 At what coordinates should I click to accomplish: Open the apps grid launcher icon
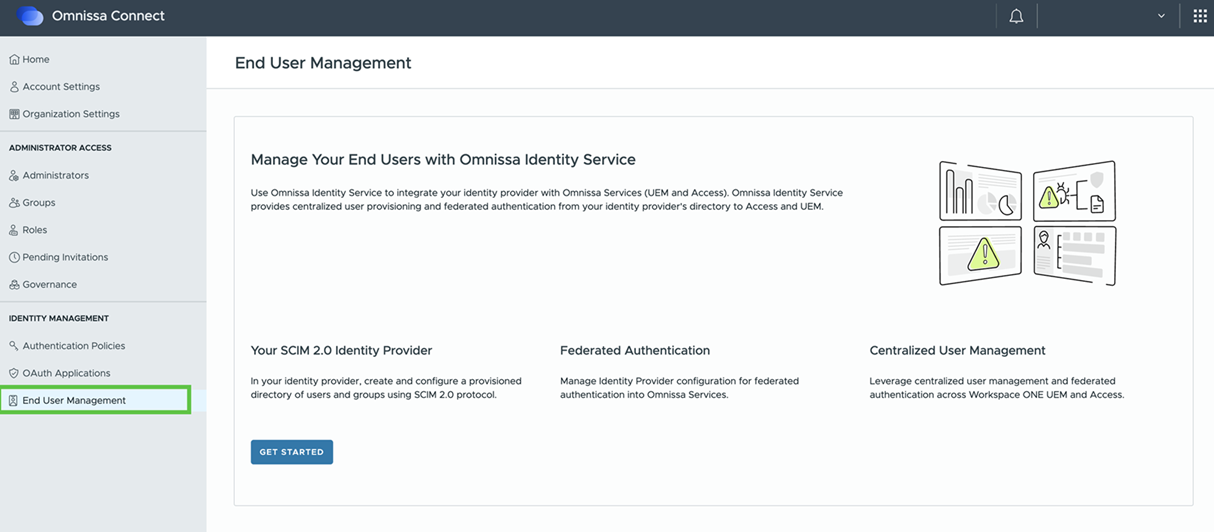1200,16
